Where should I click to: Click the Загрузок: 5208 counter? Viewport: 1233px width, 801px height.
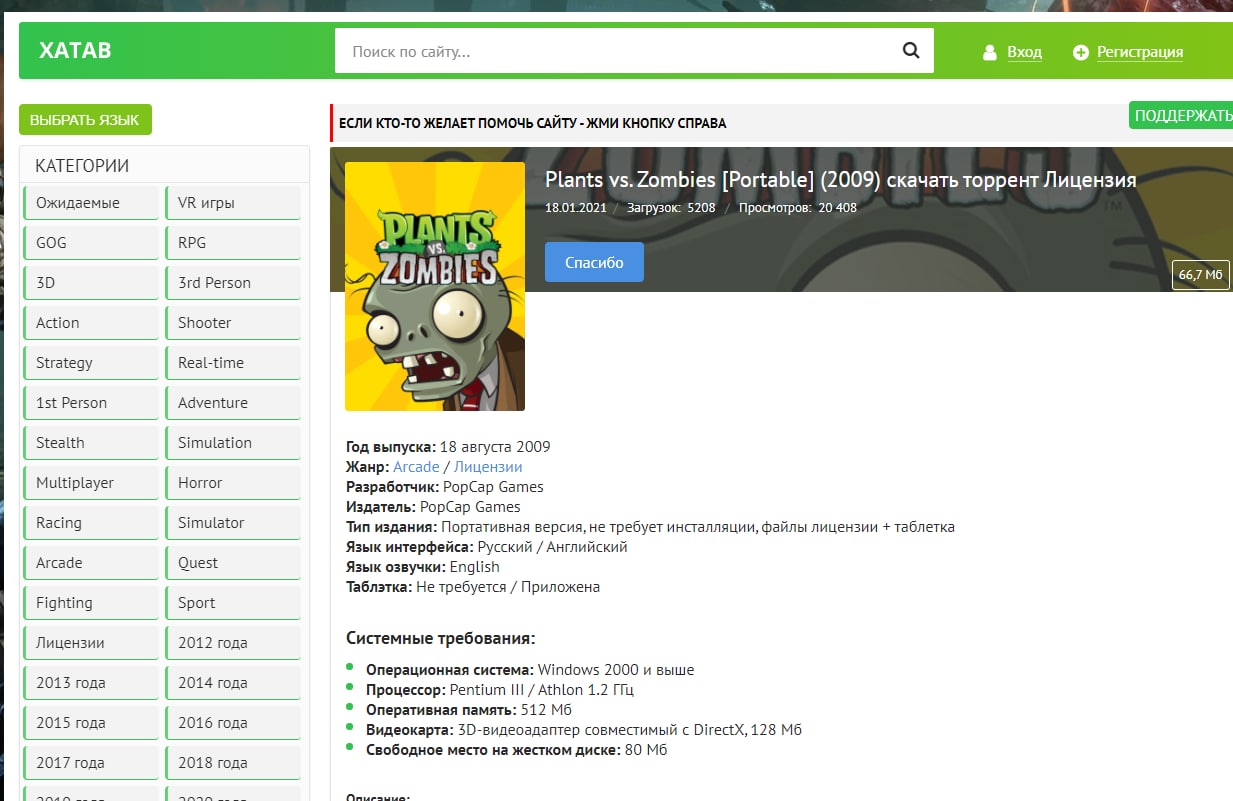(671, 208)
